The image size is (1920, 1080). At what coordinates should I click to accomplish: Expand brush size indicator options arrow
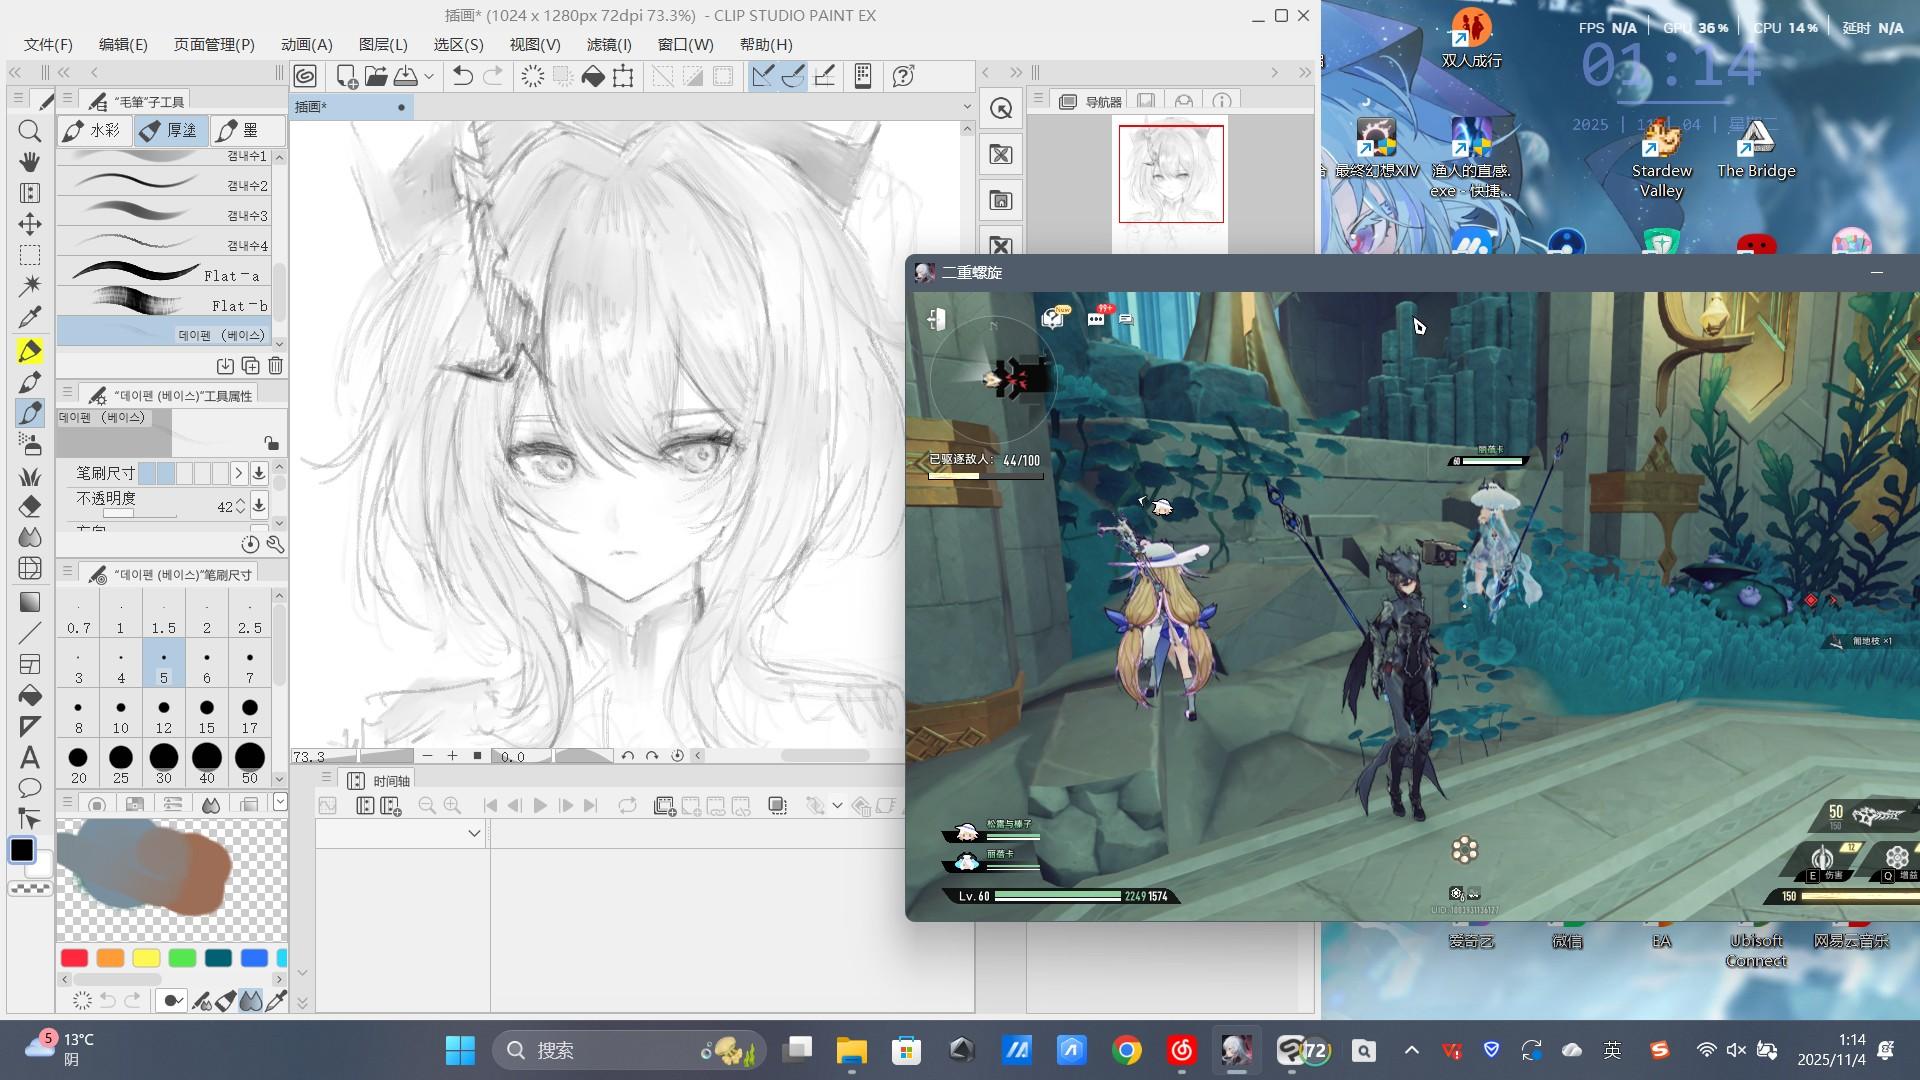[238, 473]
